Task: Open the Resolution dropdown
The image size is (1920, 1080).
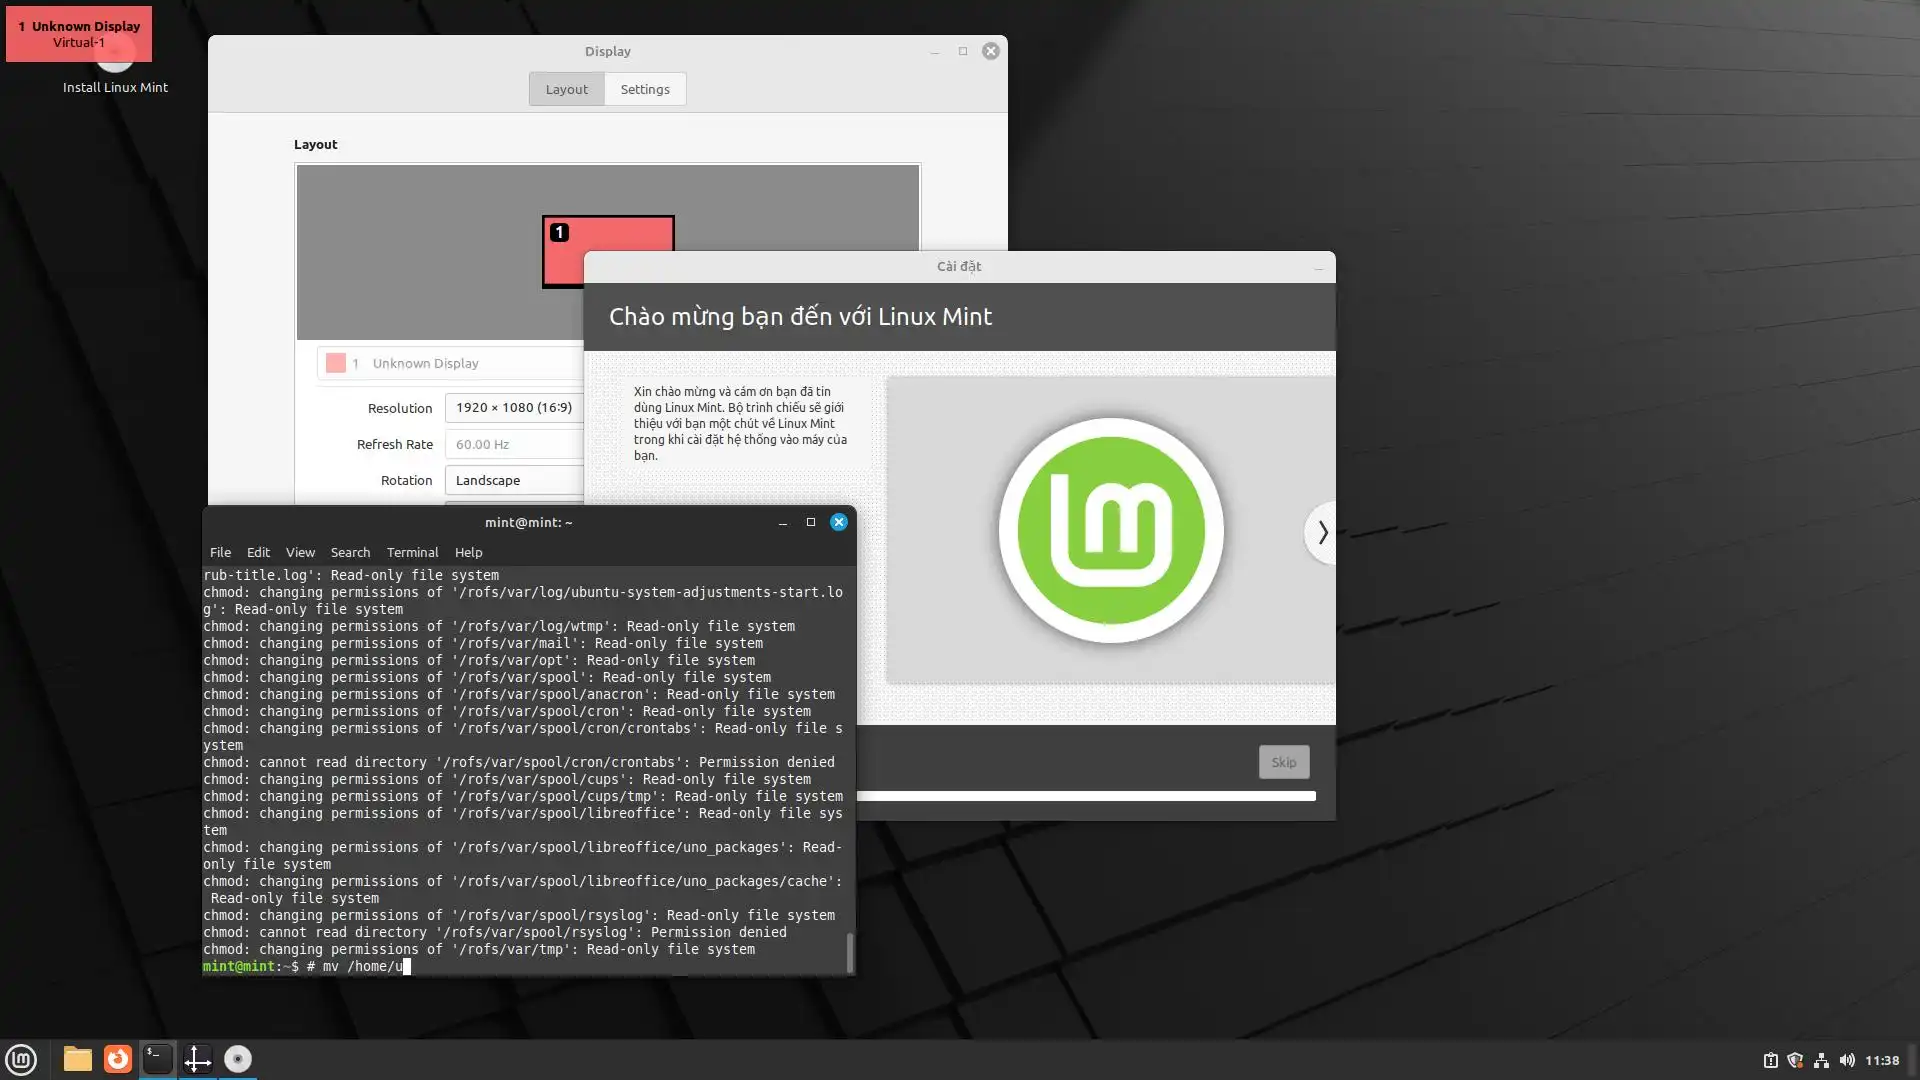Action: (514, 408)
